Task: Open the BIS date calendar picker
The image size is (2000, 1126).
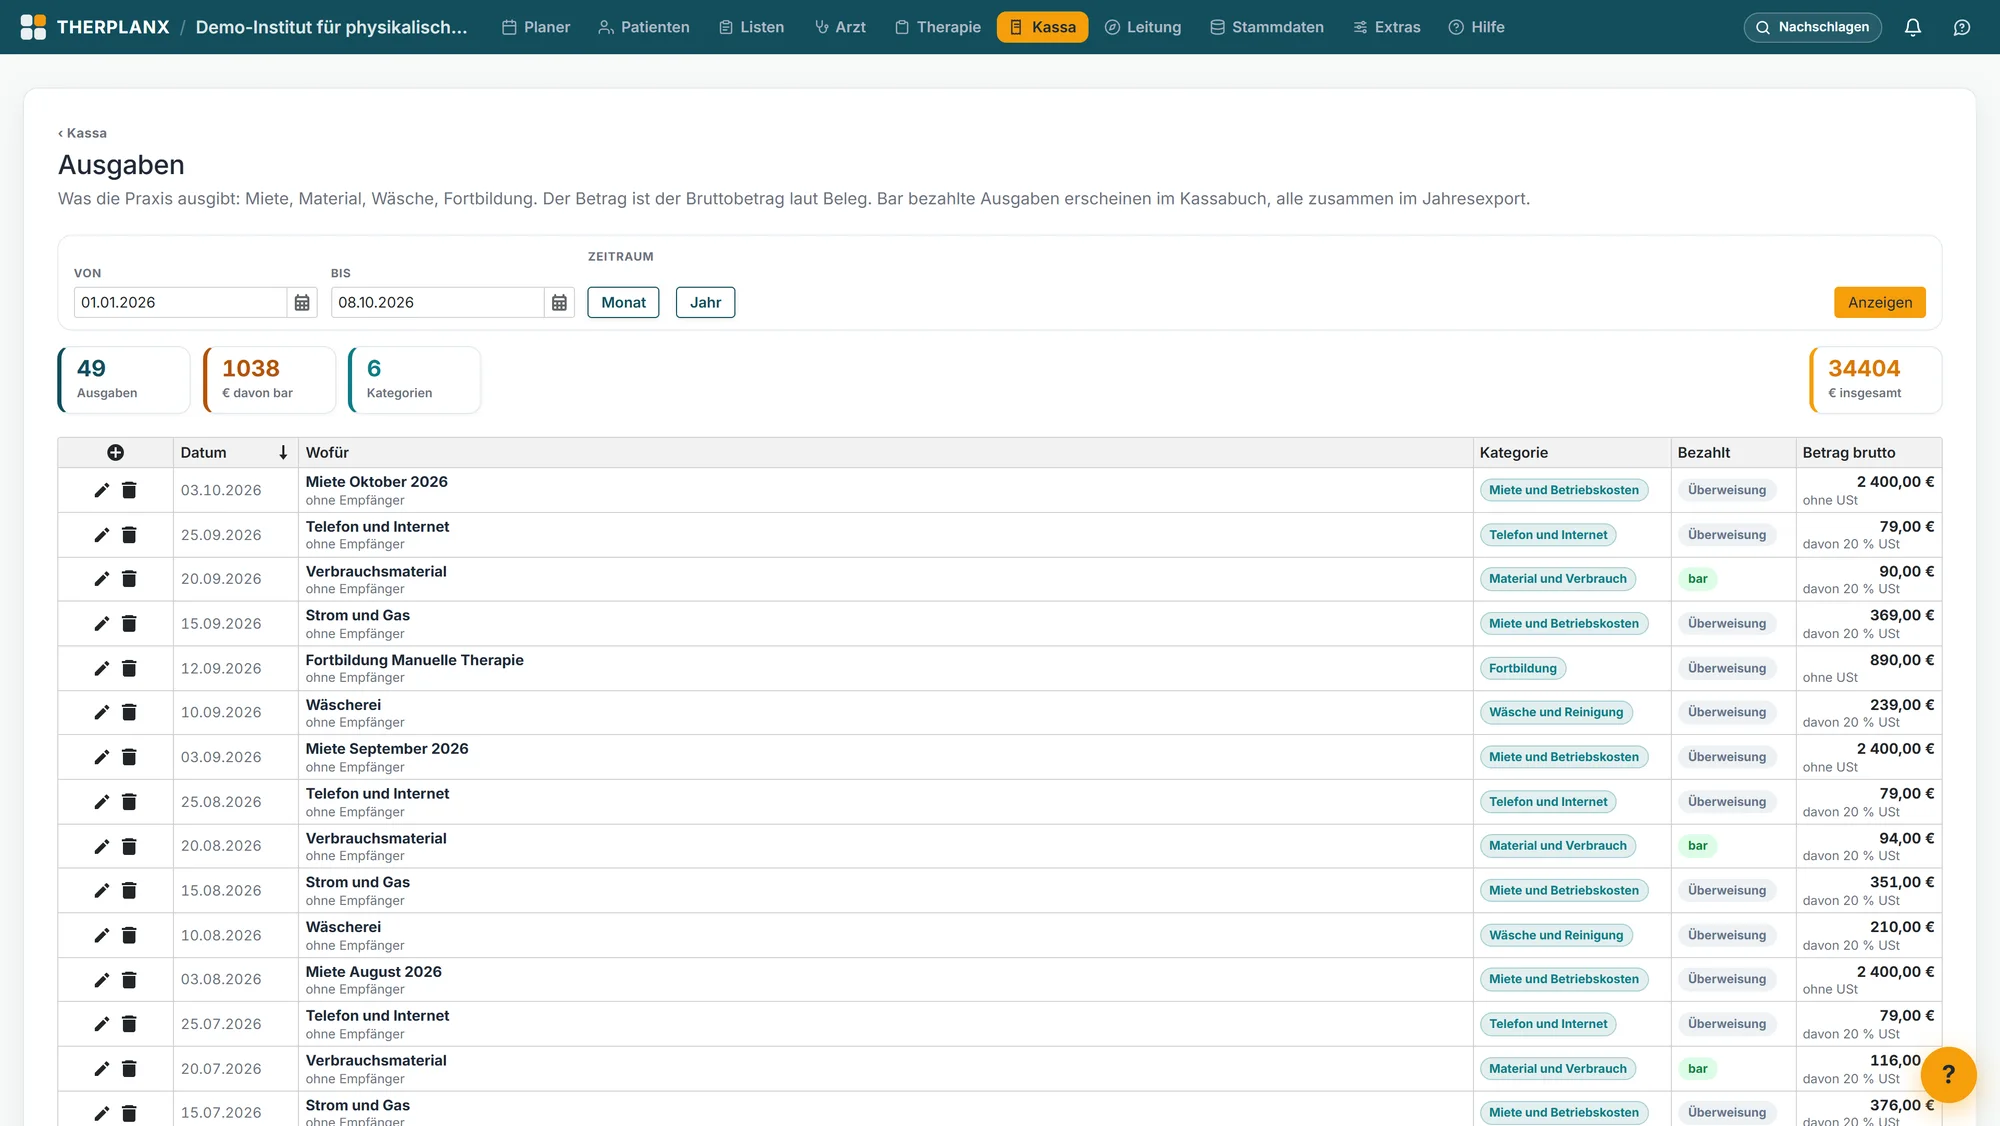Action: coord(559,302)
